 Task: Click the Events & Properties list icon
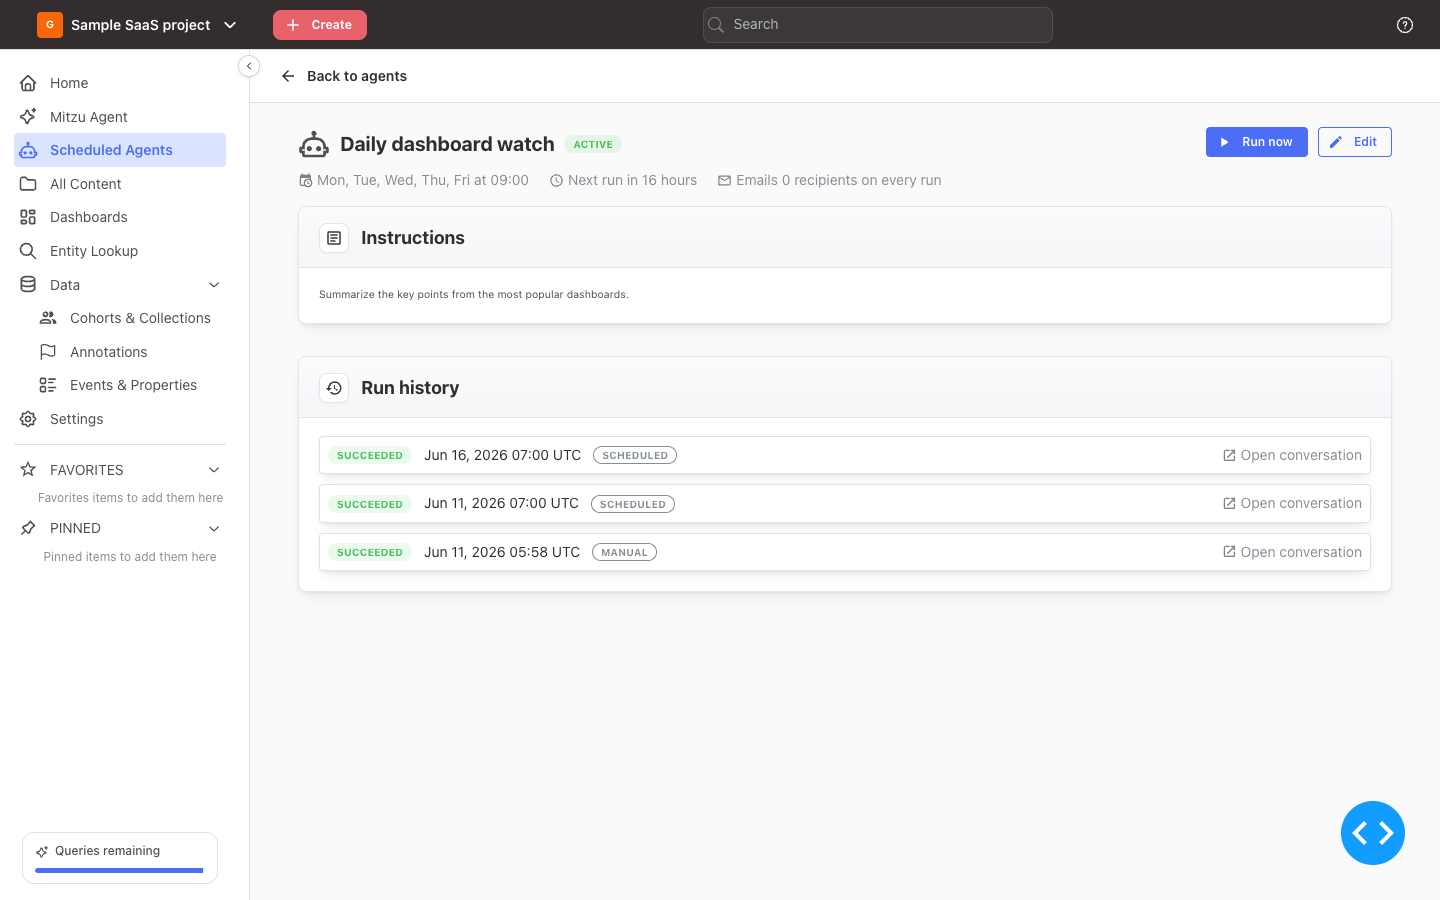click(48, 385)
